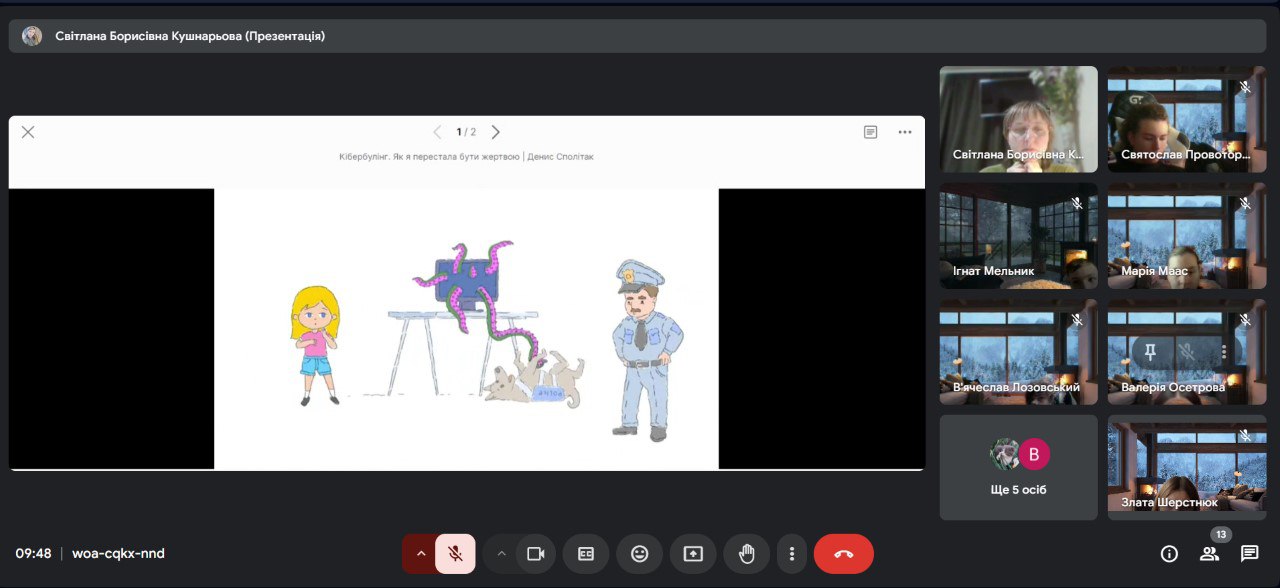
Task: Toggle the camera on or off
Action: point(535,554)
